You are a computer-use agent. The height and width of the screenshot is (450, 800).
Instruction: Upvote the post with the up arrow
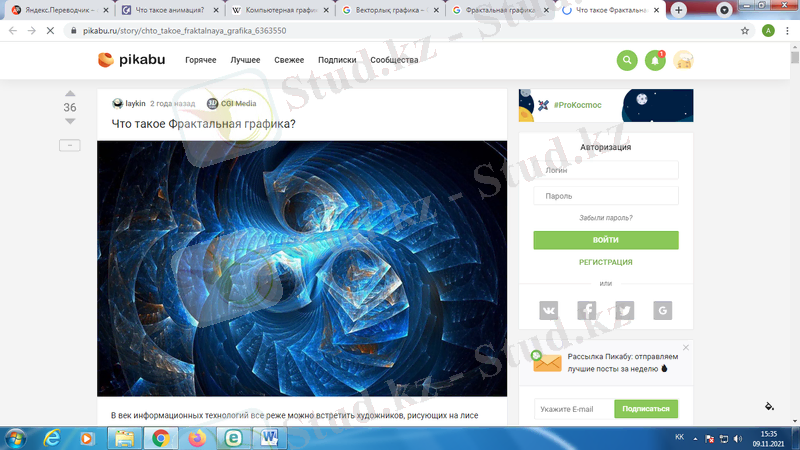[70, 93]
